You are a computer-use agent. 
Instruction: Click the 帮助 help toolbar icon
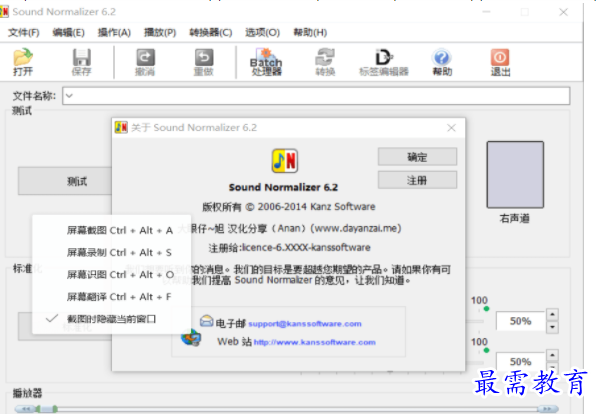click(442, 62)
